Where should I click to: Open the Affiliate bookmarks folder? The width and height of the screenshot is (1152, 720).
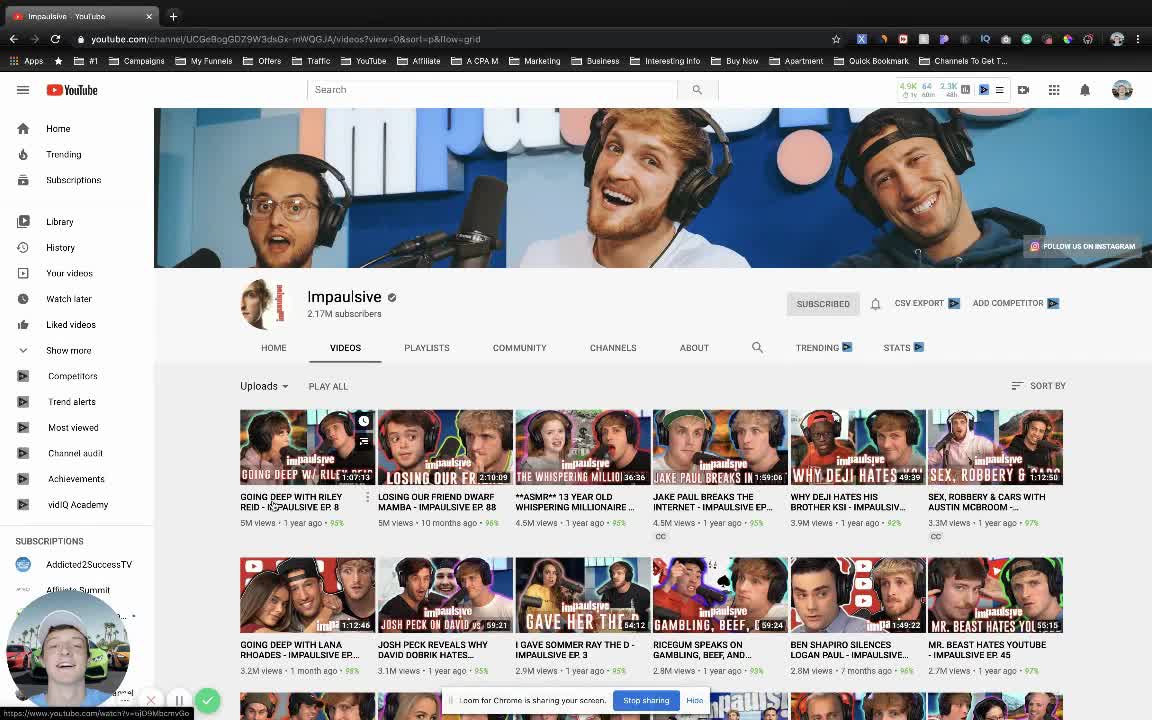(x=419, y=61)
